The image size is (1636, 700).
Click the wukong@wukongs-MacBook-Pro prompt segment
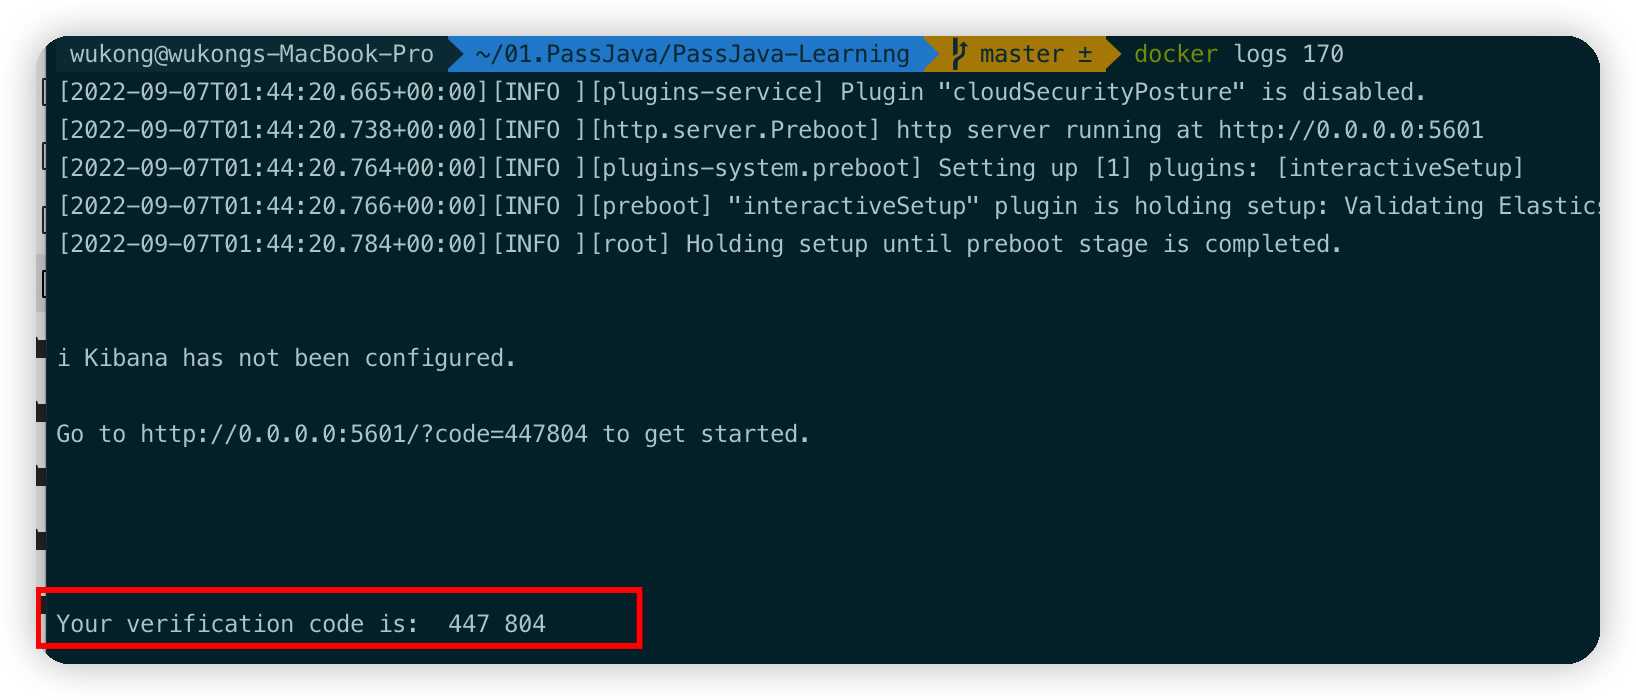tap(251, 54)
